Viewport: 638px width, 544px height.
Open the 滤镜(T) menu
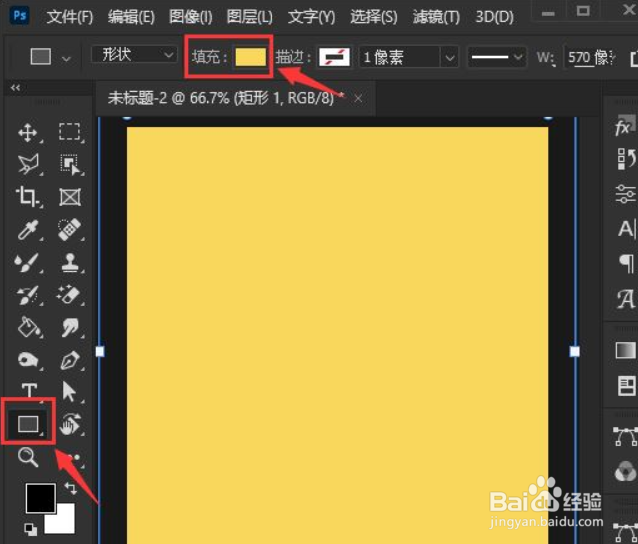click(x=436, y=17)
